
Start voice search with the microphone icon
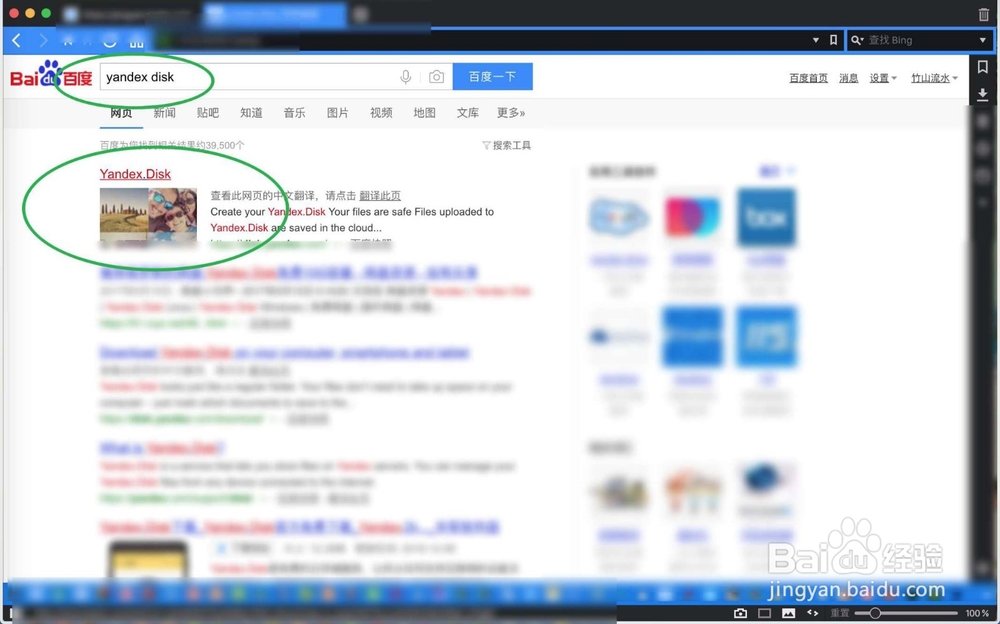click(x=405, y=77)
